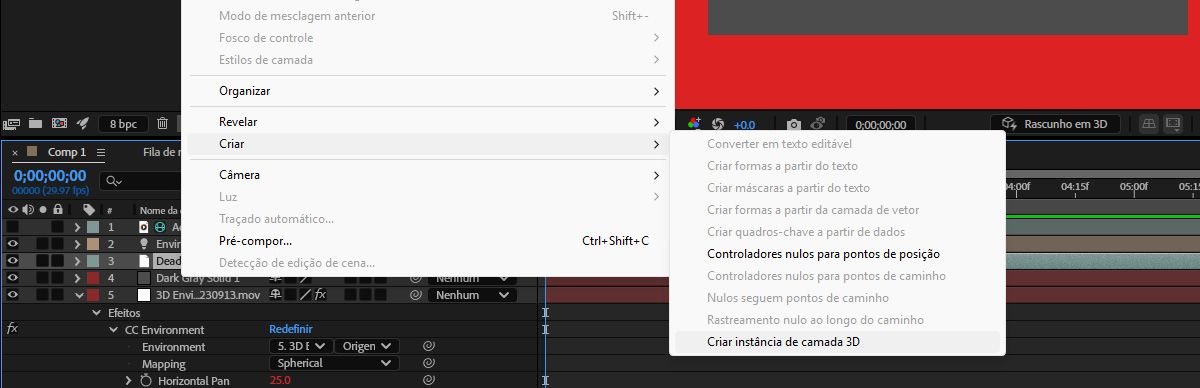This screenshot has width=1200, height=388.
Task: Click the show snapshot icon
Action: pos(818,124)
